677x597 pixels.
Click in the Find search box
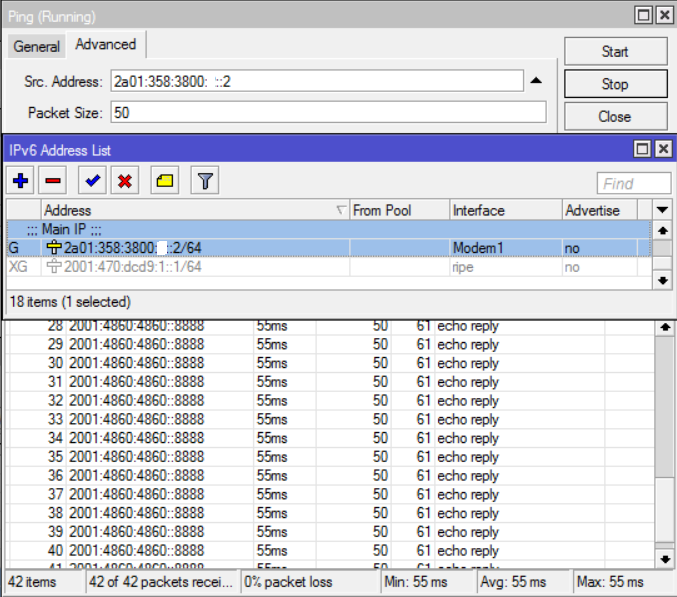(x=634, y=183)
